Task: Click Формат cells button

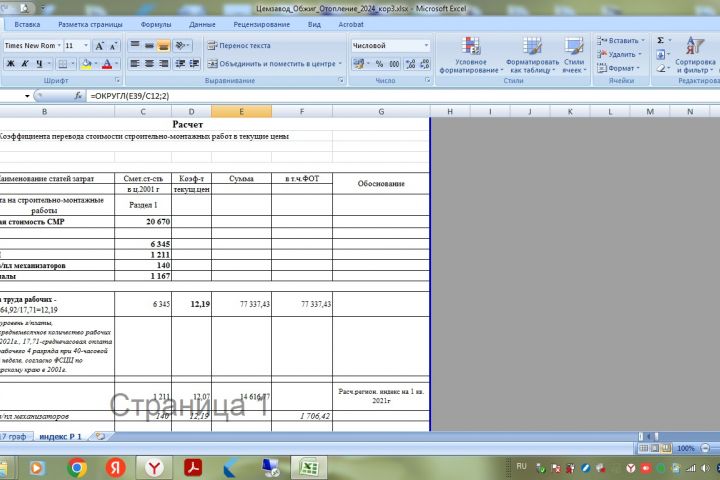Action: point(619,68)
